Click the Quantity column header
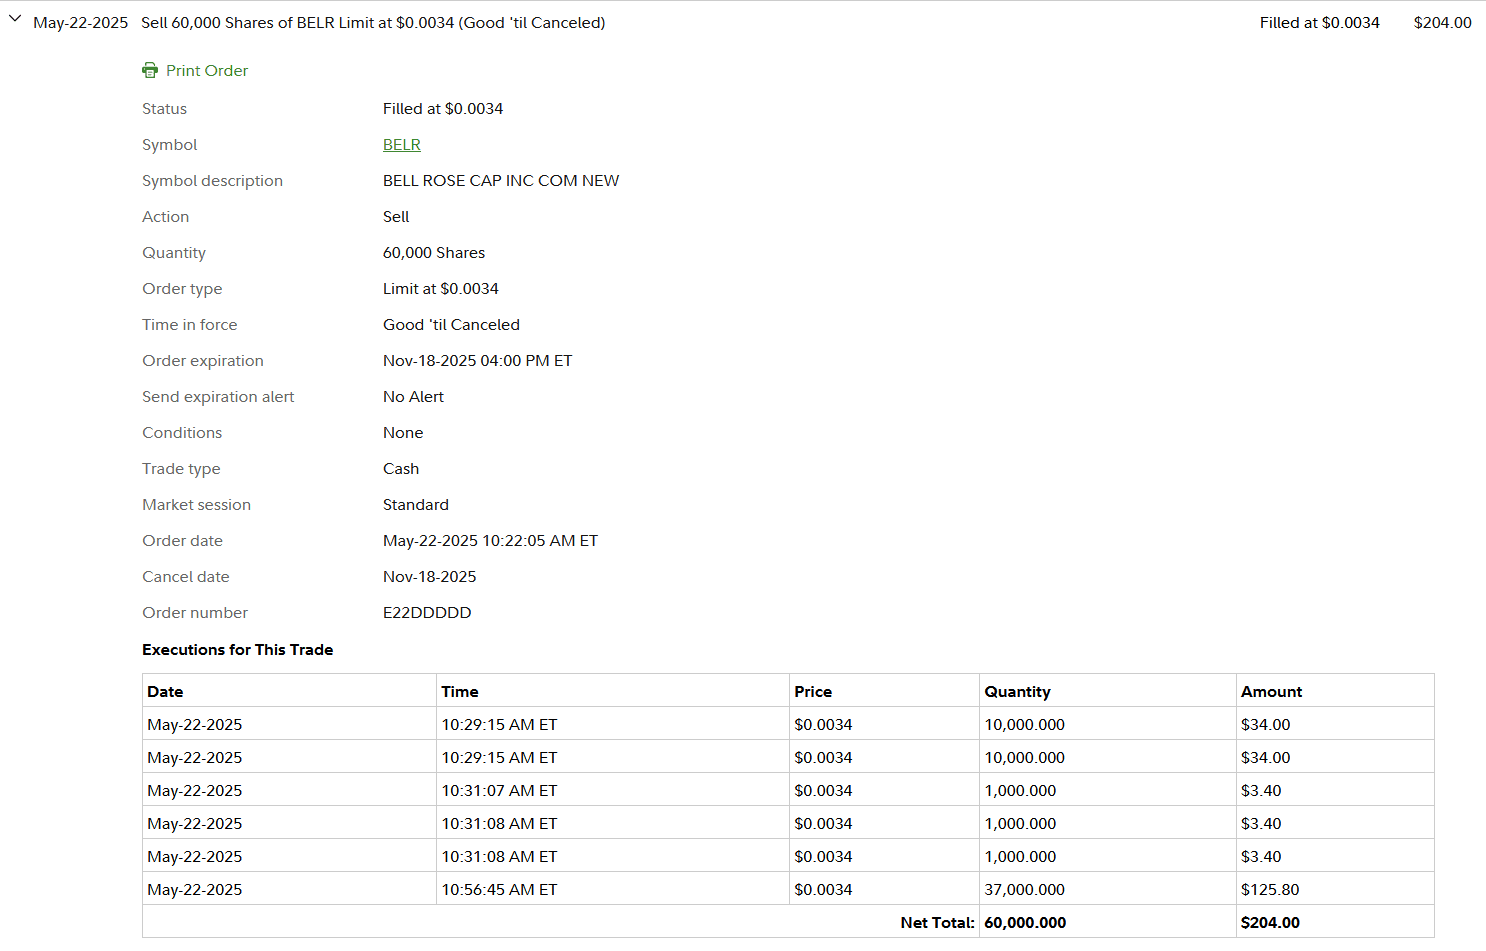The width and height of the screenshot is (1486, 951). [1017, 692]
